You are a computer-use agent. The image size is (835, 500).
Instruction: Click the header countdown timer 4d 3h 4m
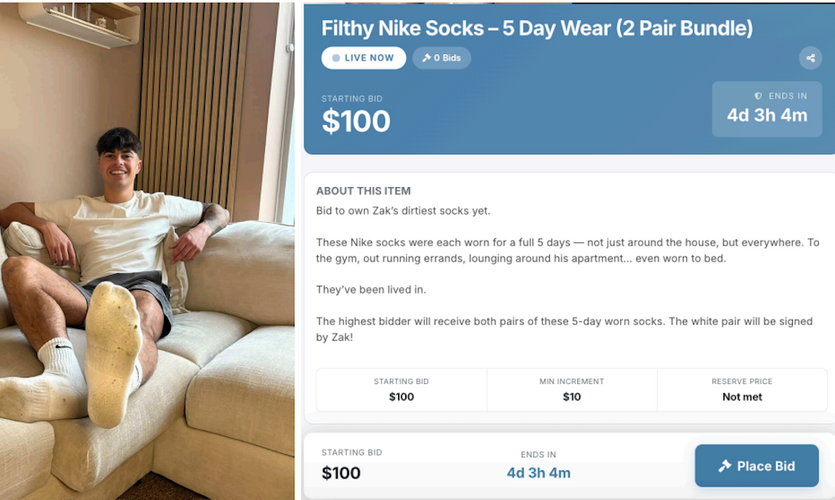pos(767,115)
